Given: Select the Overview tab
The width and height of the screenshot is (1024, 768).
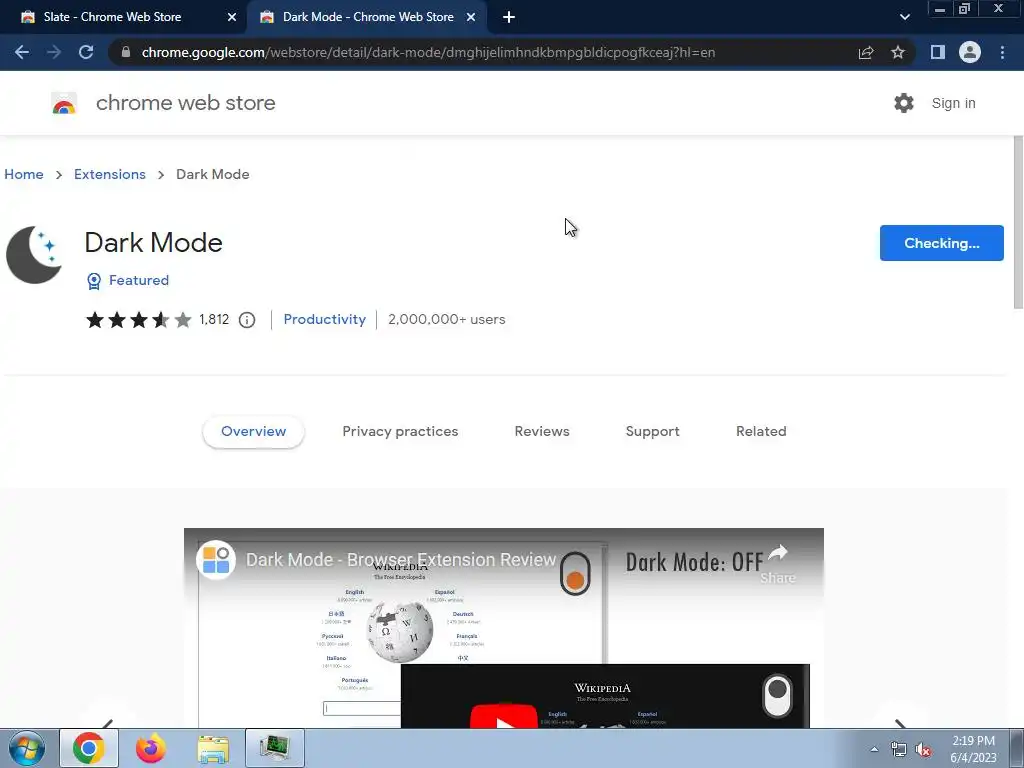Looking at the screenshot, I should [253, 432].
